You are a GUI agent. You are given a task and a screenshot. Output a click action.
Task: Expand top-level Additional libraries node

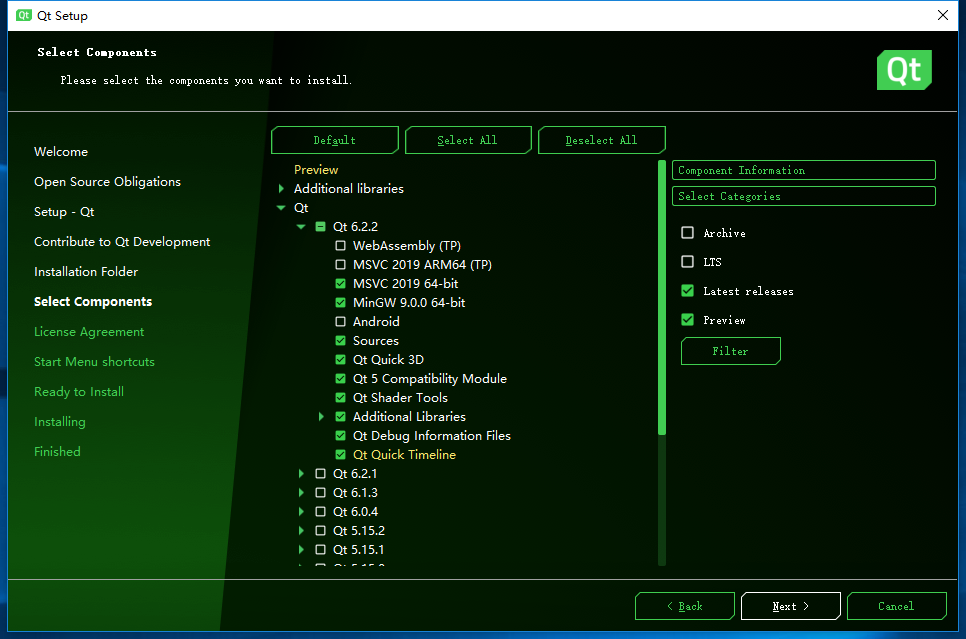click(x=282, y=189)
